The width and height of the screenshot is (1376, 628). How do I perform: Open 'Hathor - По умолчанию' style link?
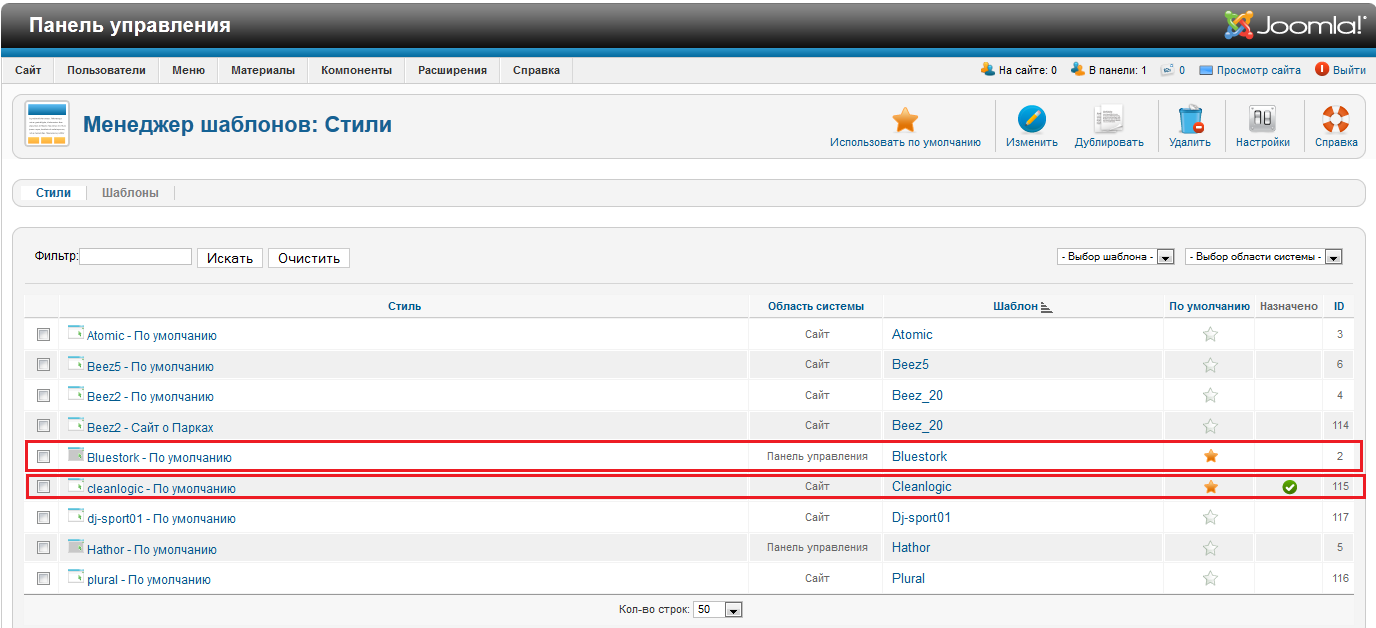pyautogui.click(x=151, y=550)
